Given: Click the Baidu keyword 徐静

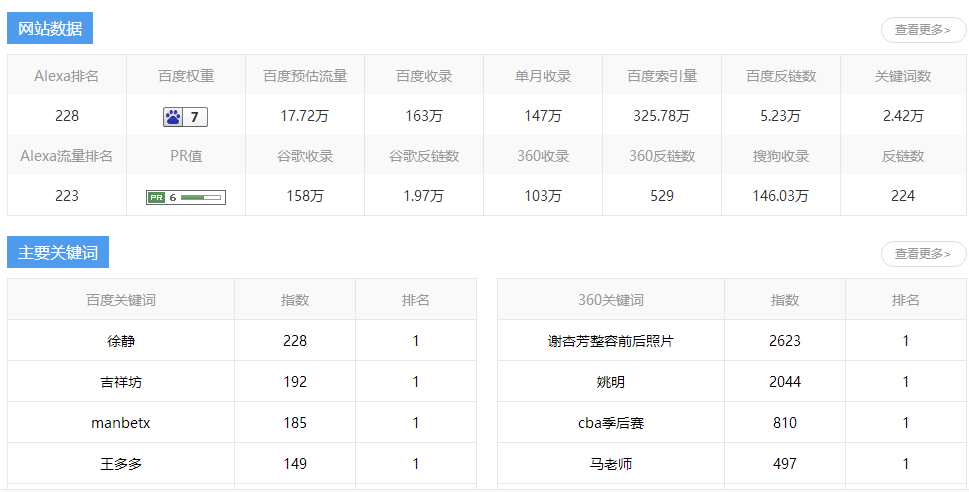Looking at the screenshot, I should tap(121, 341).
